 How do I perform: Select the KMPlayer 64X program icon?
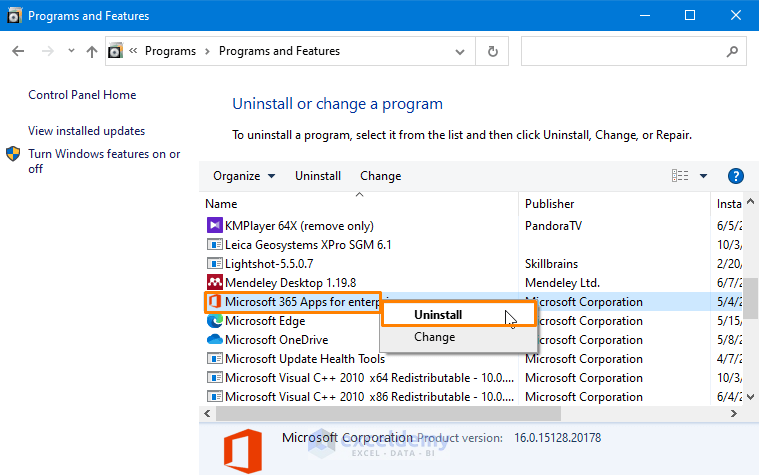[x=214, y=225]
